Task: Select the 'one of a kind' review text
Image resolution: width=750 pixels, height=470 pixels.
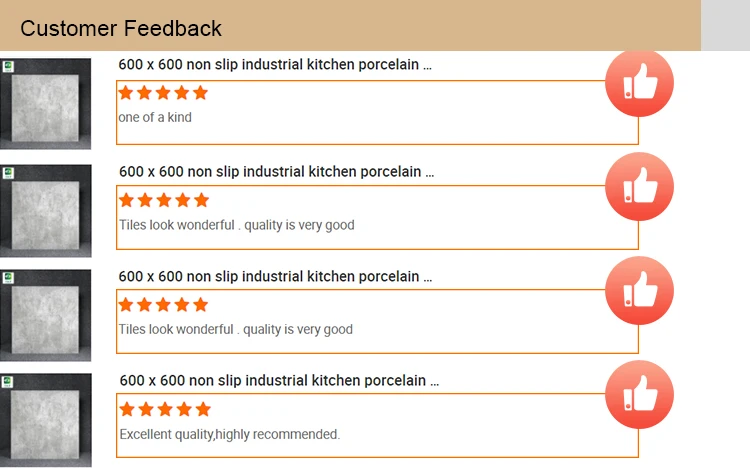Action: pyautogui.click(x=155, y=117)
